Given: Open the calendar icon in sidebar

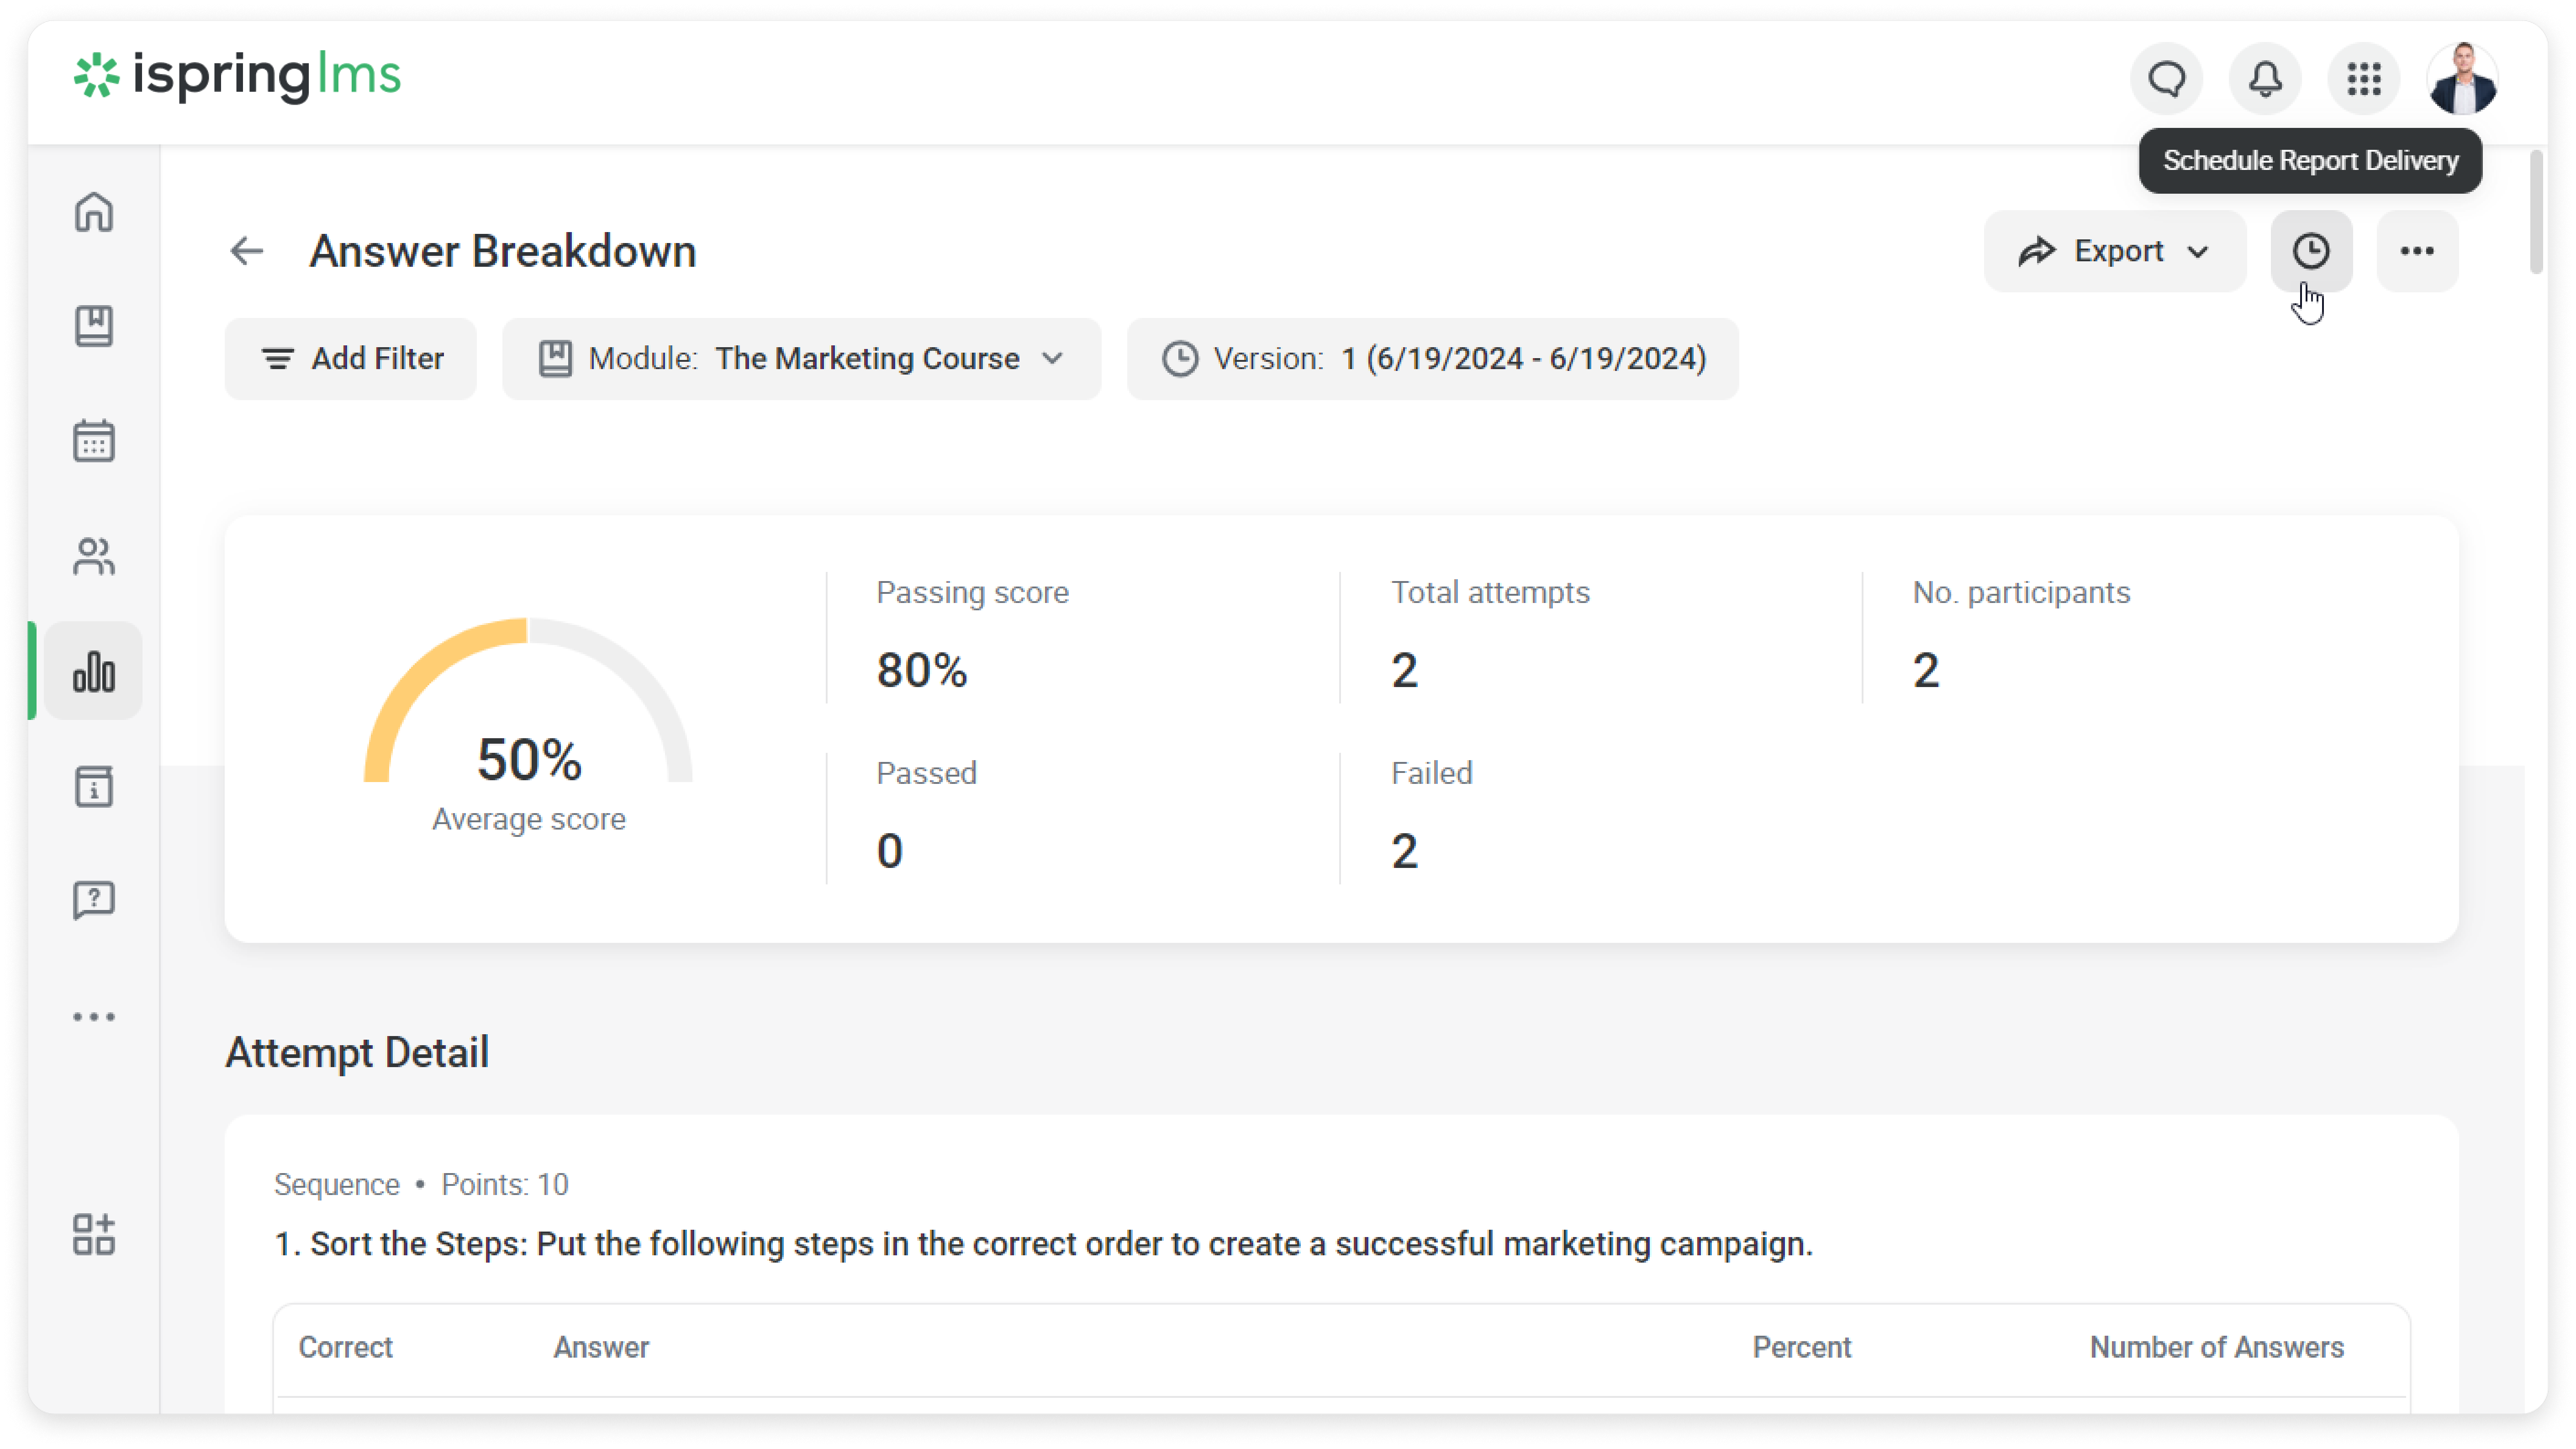Looking at the screenshot, I should (94, 441).
